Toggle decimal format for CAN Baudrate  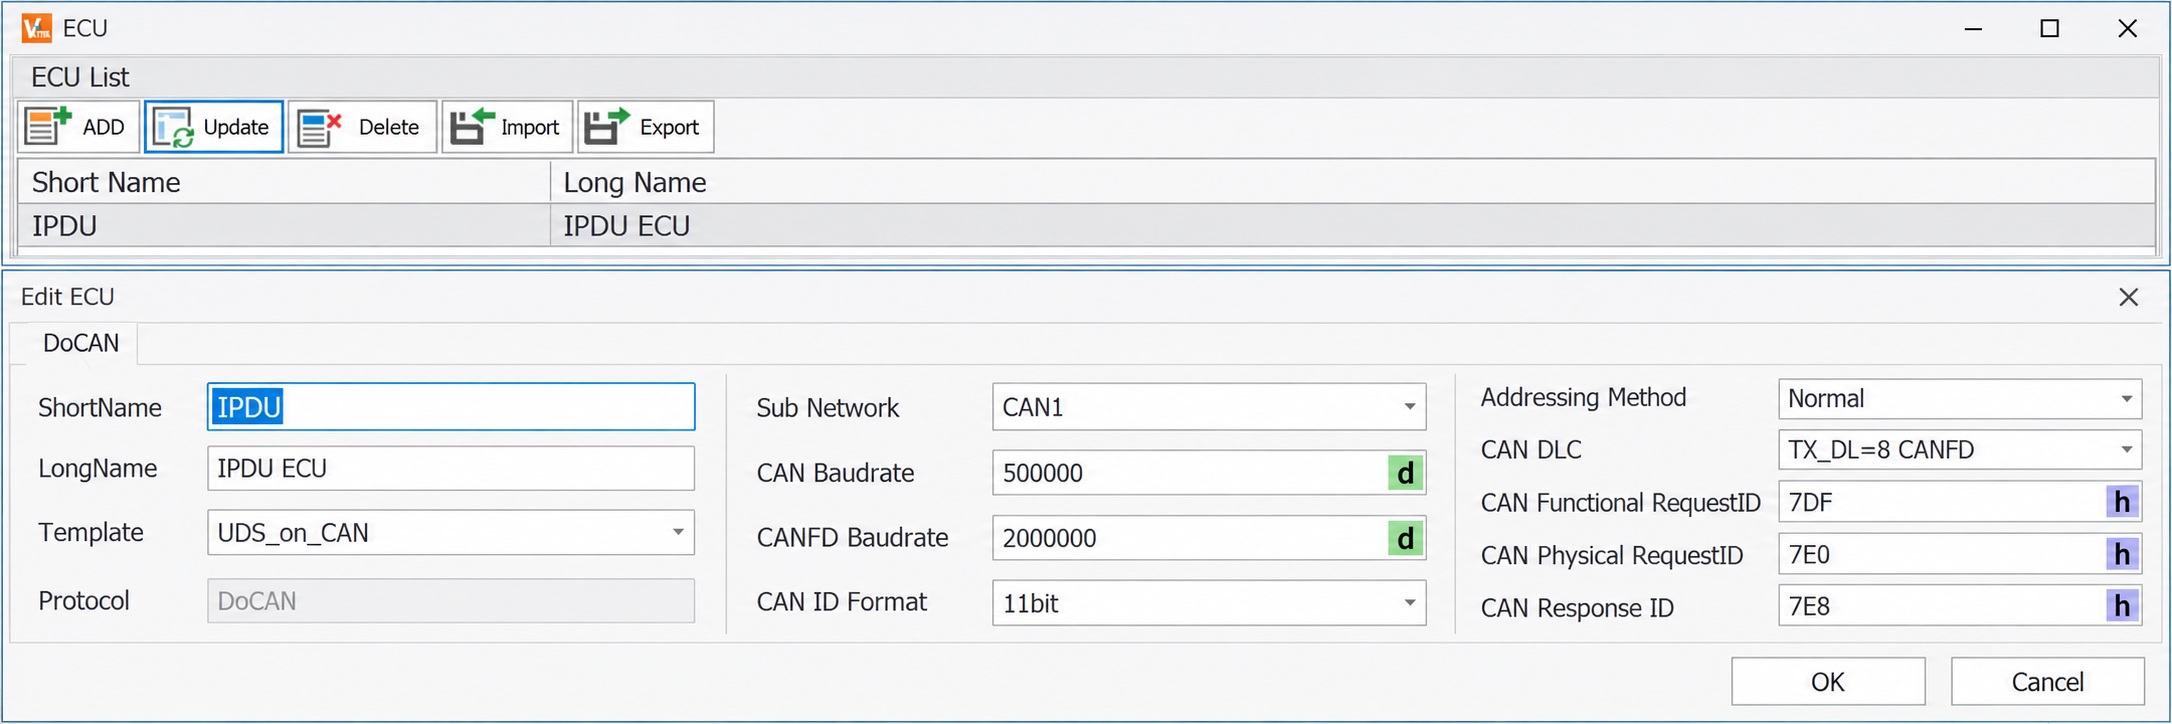(x=1405, y=473)
